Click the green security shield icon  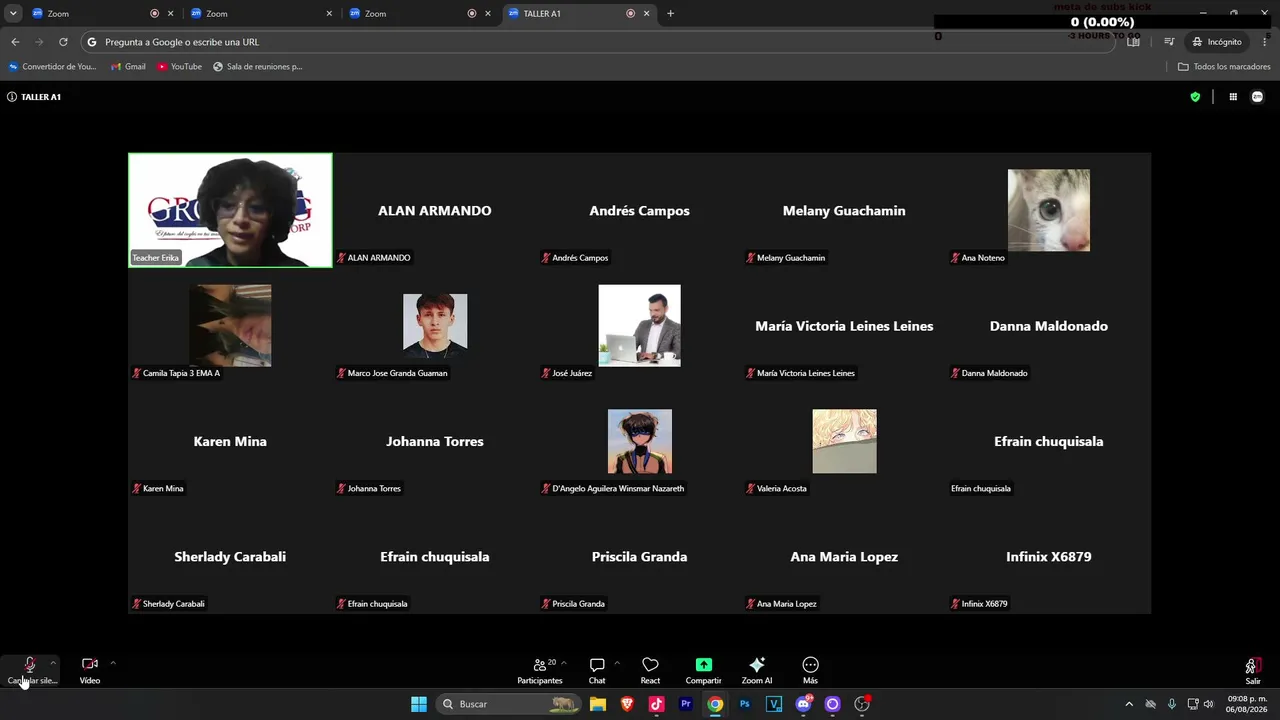pos(1195,97)
